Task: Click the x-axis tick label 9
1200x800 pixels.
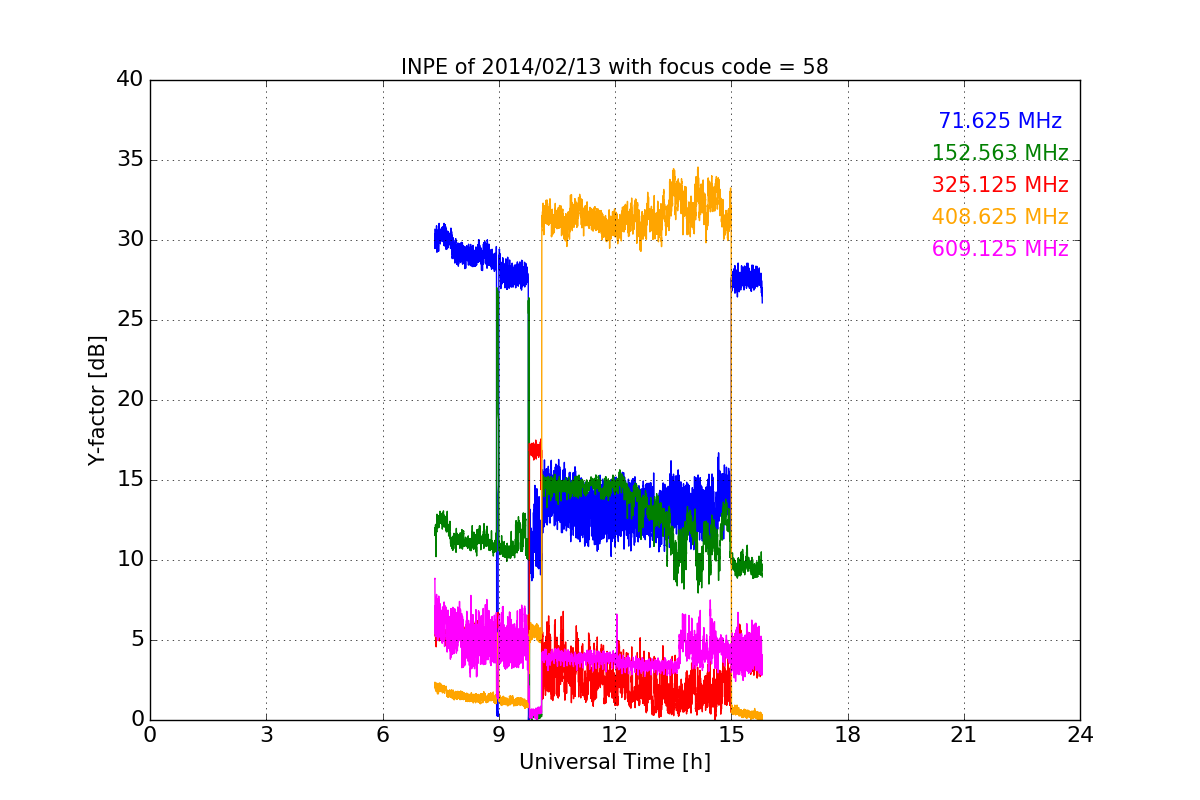Action: click(499, 735)
